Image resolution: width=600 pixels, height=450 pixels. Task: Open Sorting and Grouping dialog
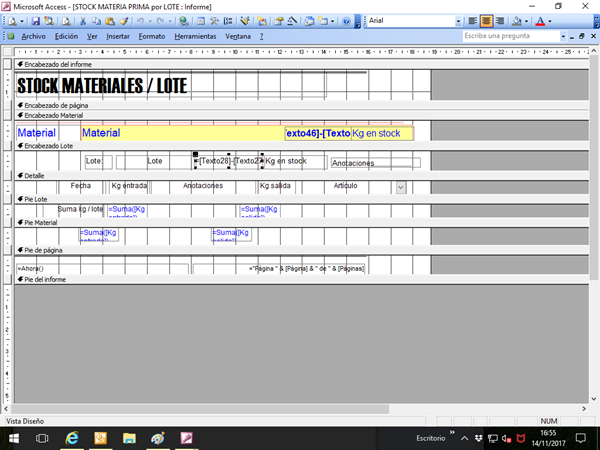coord(228,21)
